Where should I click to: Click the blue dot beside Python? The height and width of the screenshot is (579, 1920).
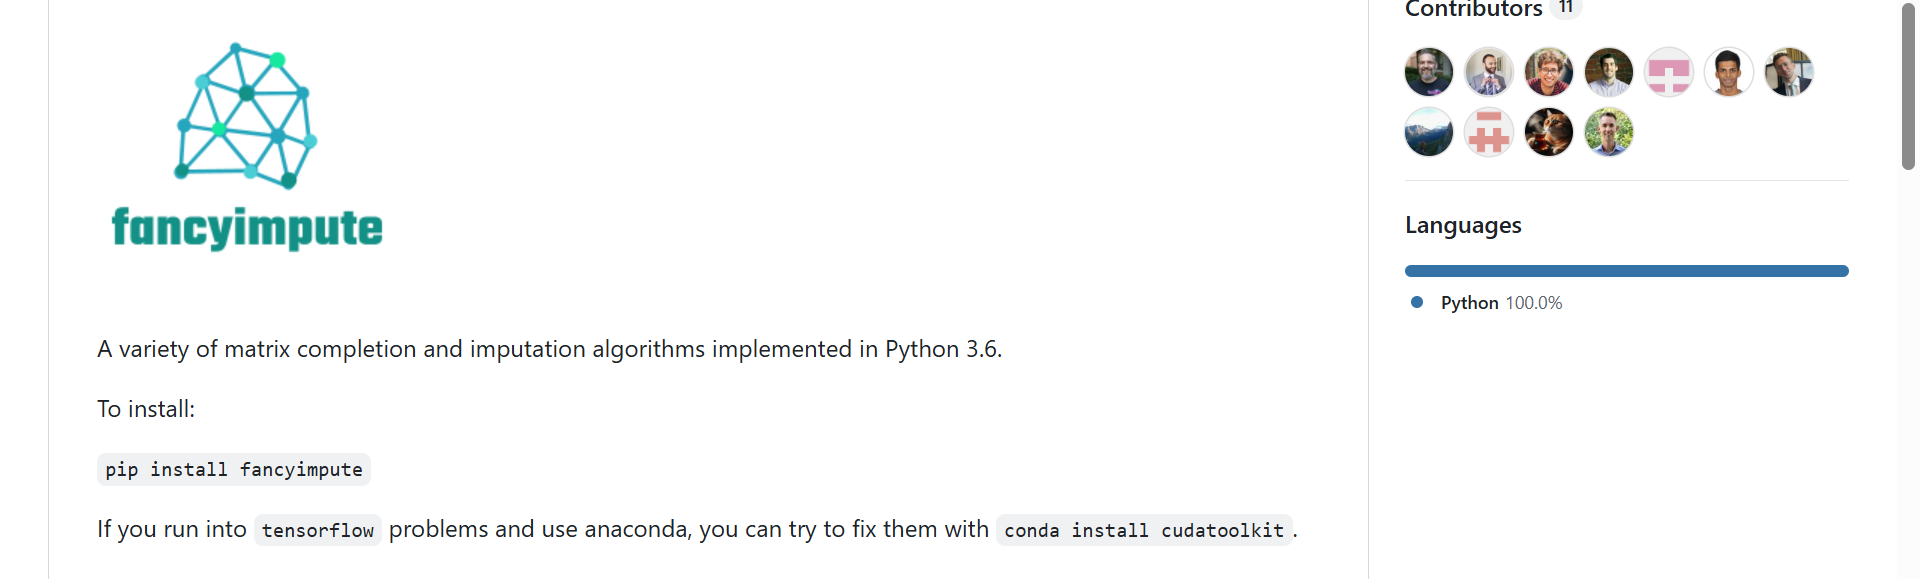point(1417,302)
